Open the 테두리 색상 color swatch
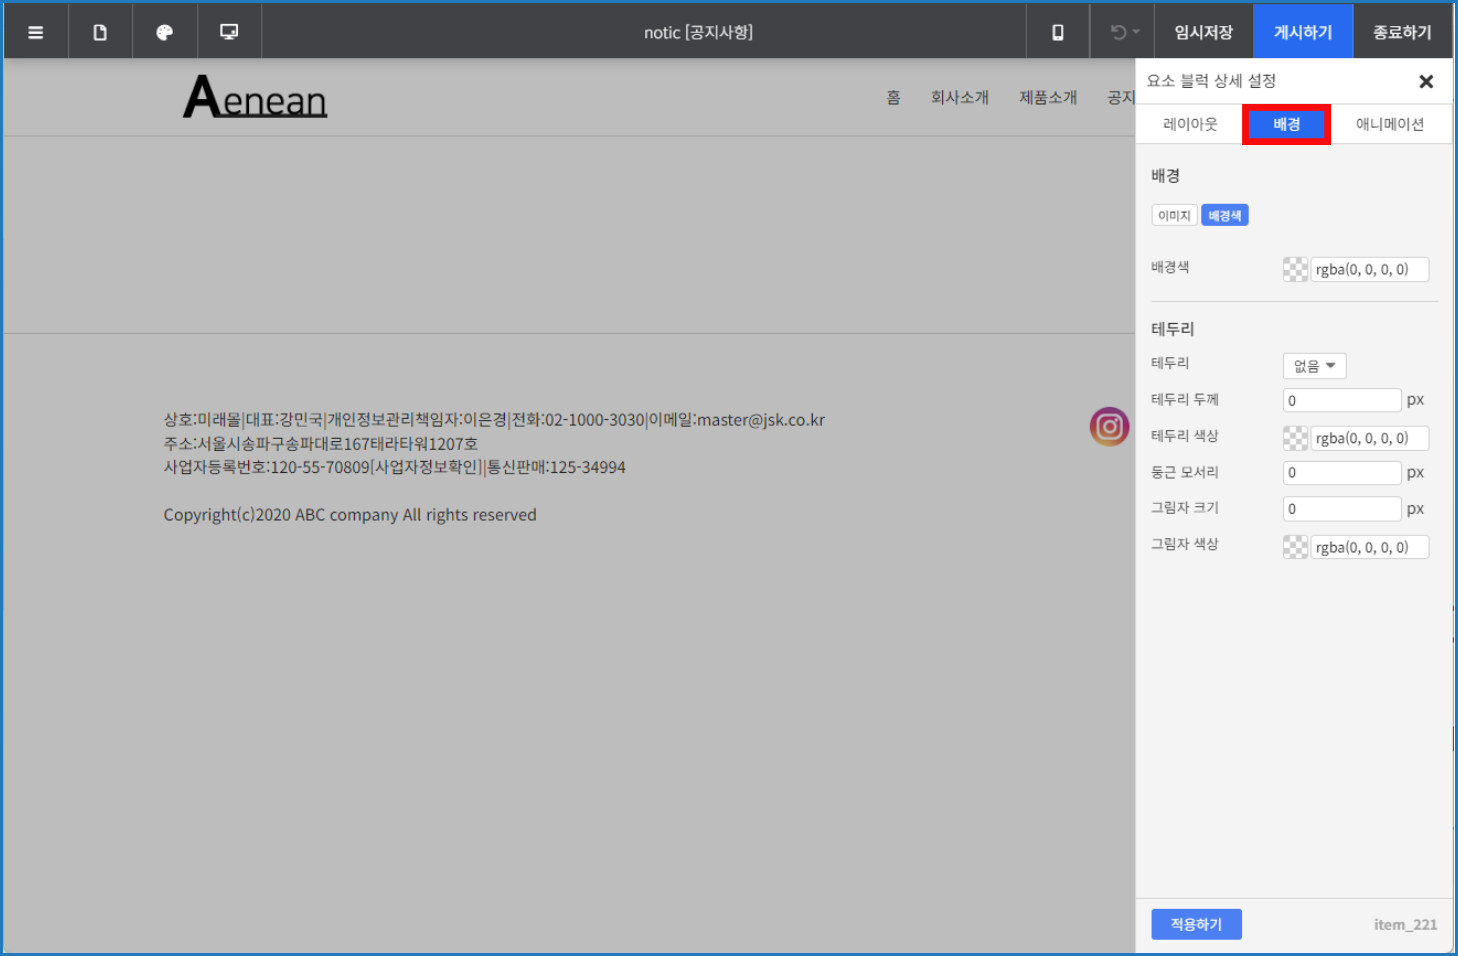 click(1295, 438)
